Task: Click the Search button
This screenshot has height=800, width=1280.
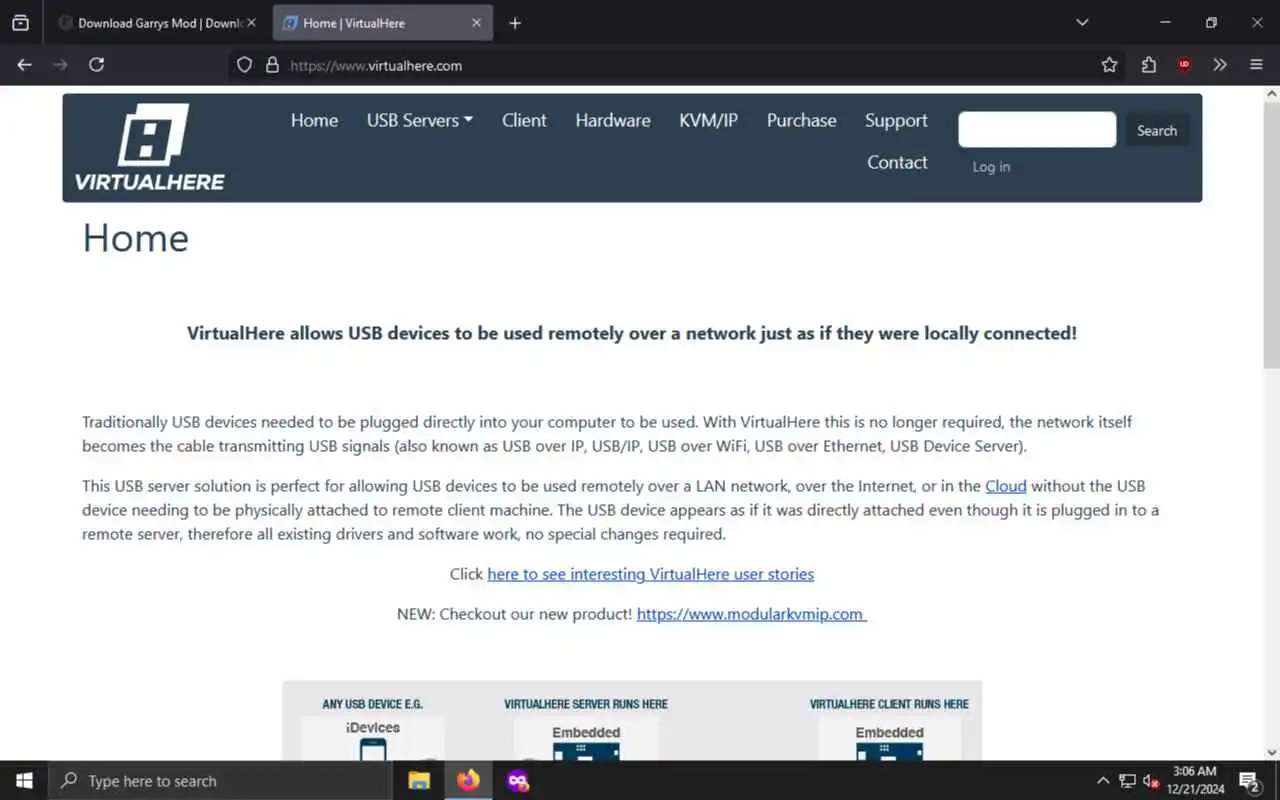Action: click(1157, 130)
